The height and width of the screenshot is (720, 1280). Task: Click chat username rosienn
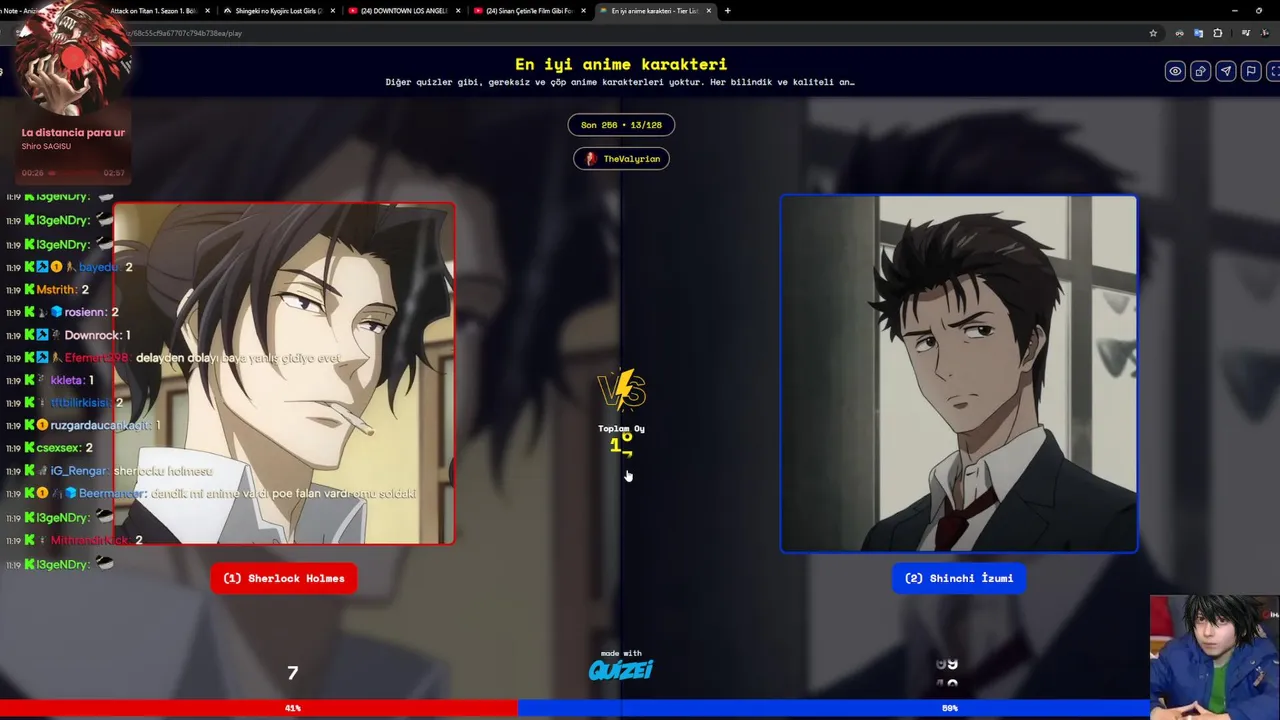click(85, 312)
